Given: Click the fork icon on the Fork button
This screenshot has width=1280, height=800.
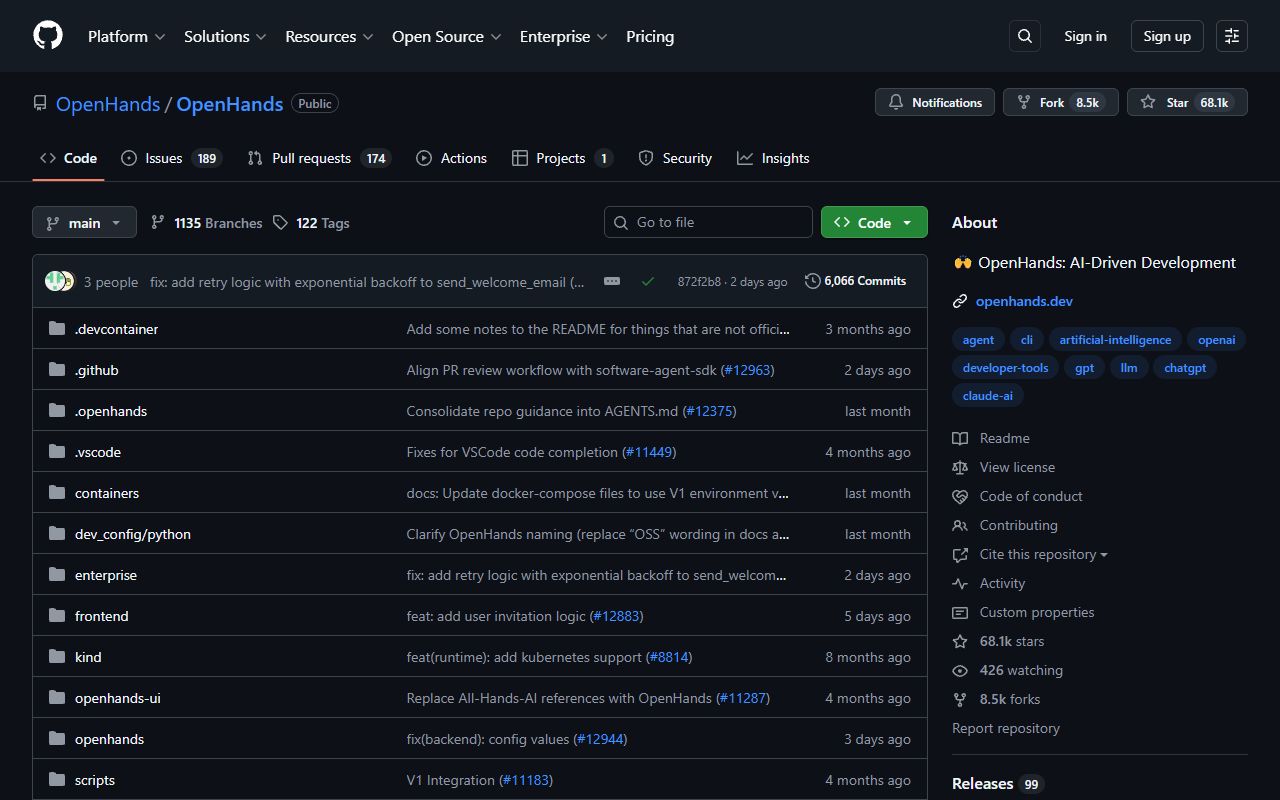Looking at the screenshot, I should 1023,101.
